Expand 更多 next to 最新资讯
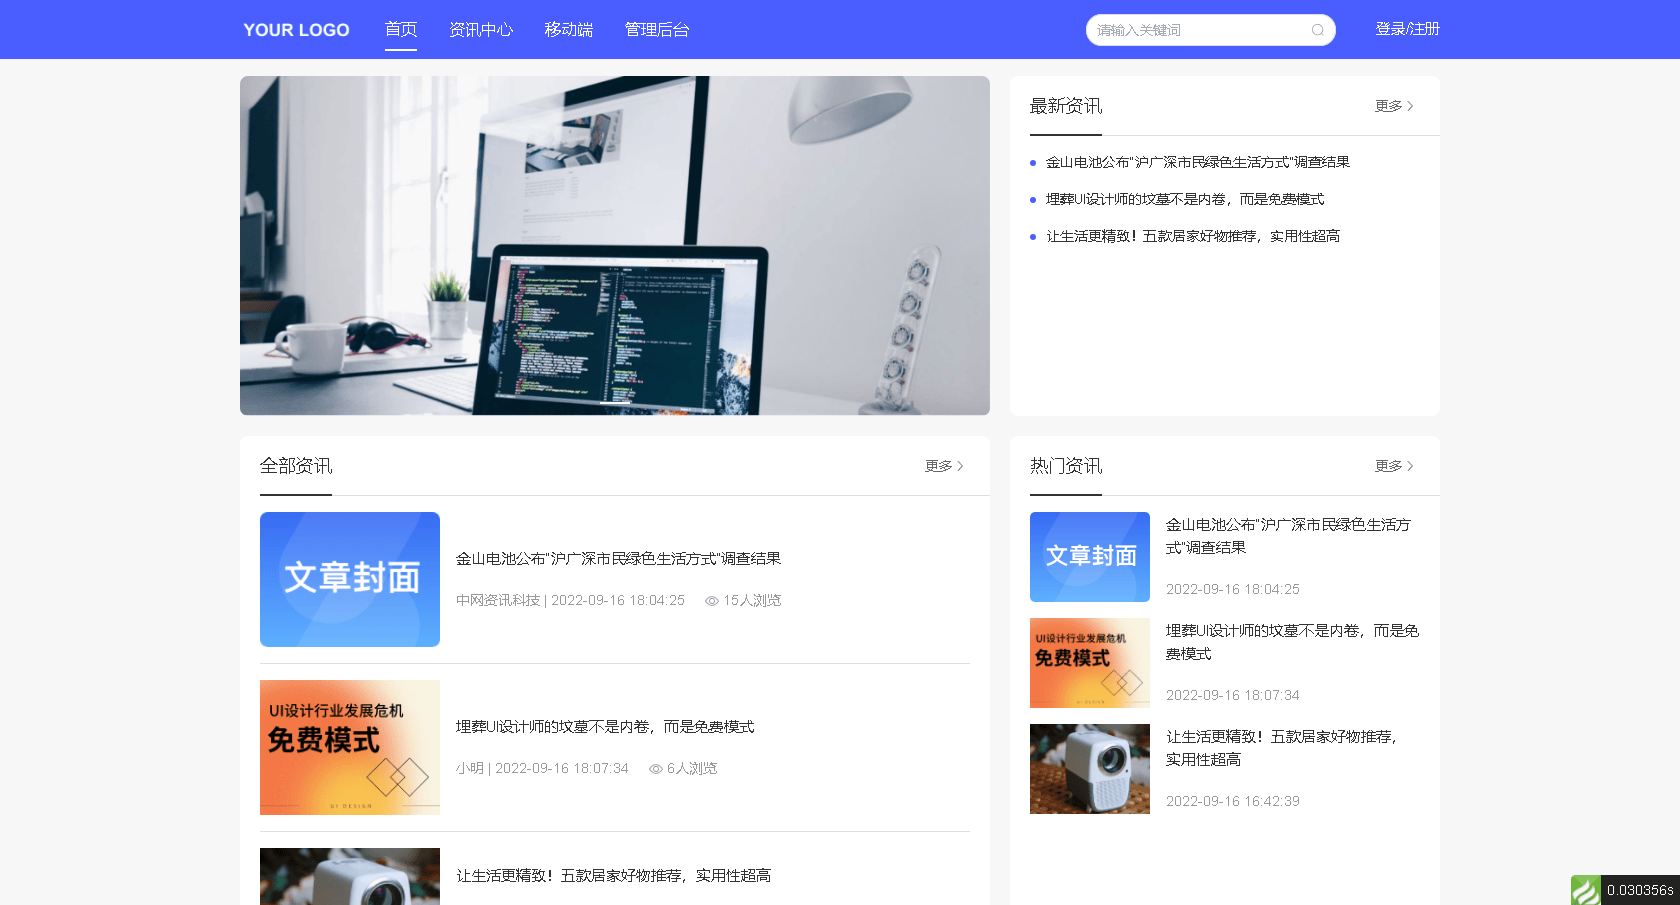 point(1393,106)
